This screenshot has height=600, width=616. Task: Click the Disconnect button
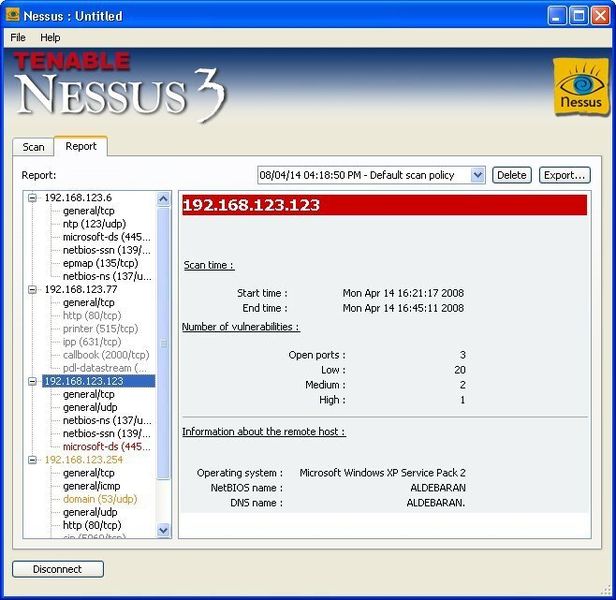pyautogui.click(x=58, y=569)
